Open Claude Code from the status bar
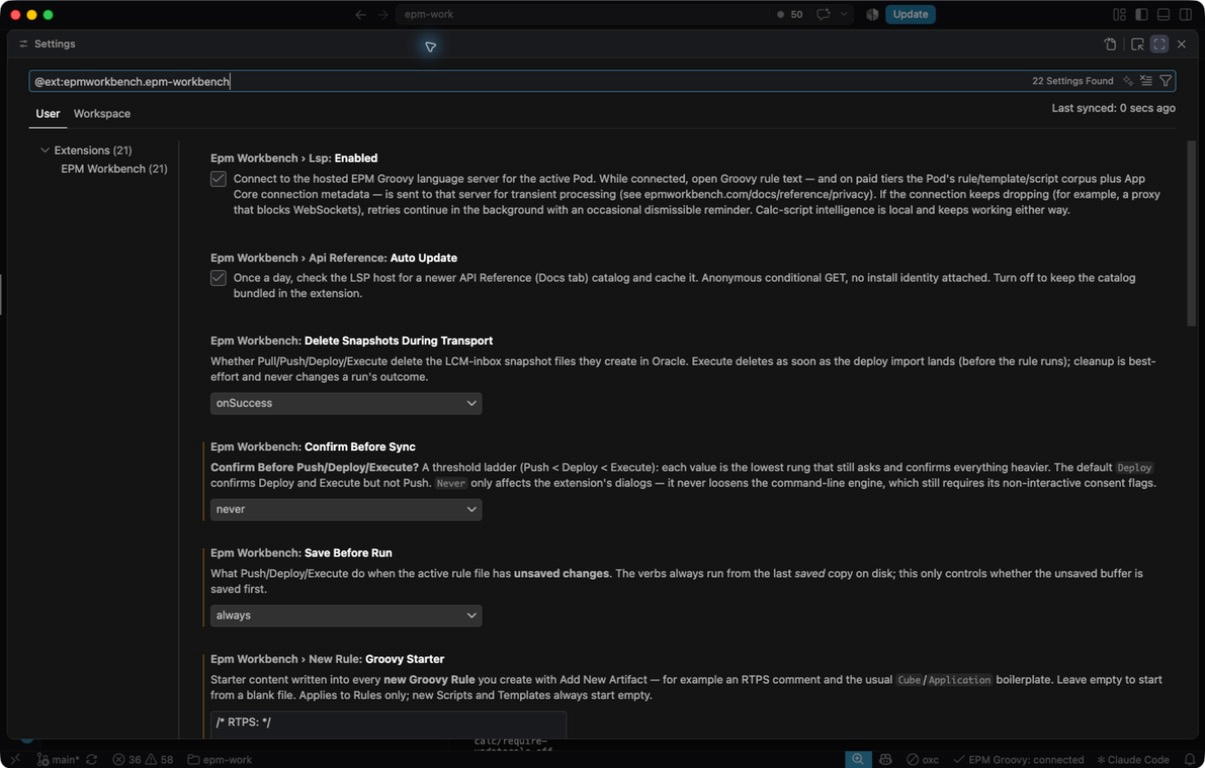Image resolution: width=1205 pixels, height=768 pixels. coord(1132,760)
